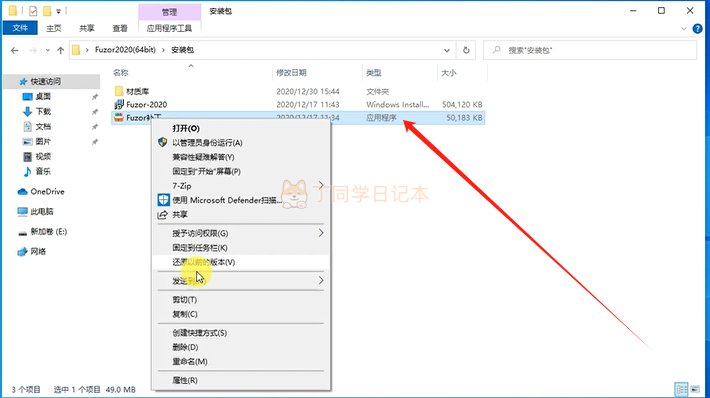Open recent locations dropdown arrow
This screenshot has height=398, width=710.
coord(48,50)
